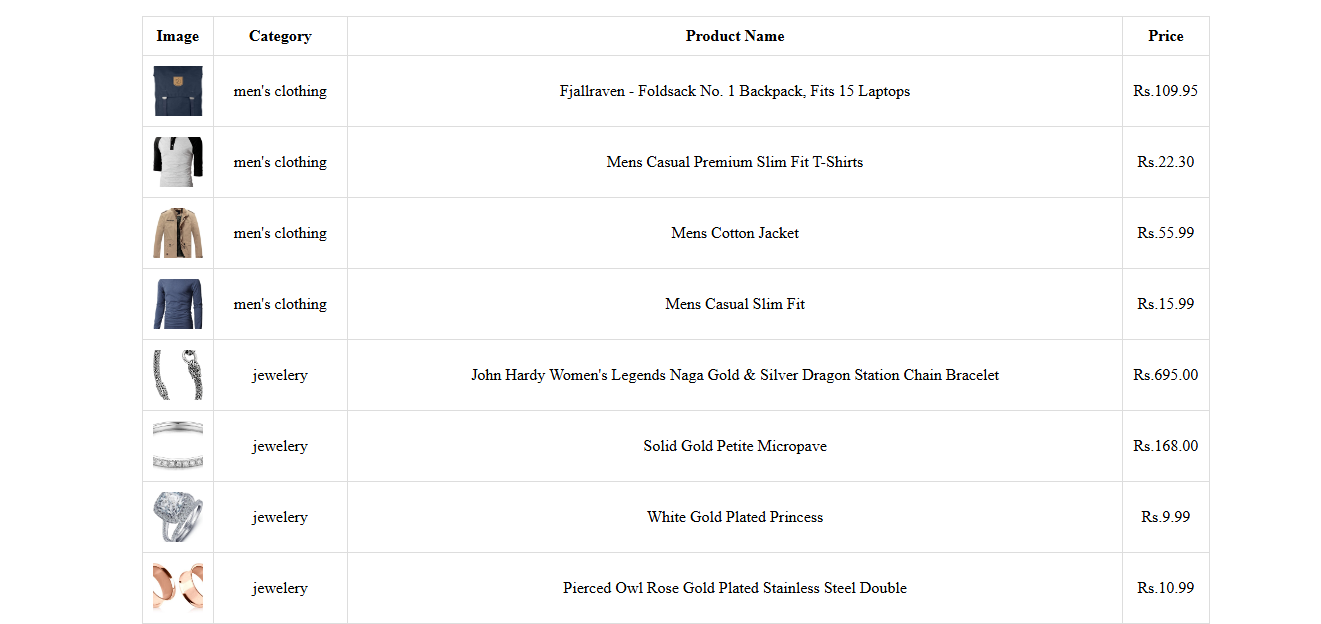
Task: Click jewelery category in the Micropave row
Action: (280, 446)
